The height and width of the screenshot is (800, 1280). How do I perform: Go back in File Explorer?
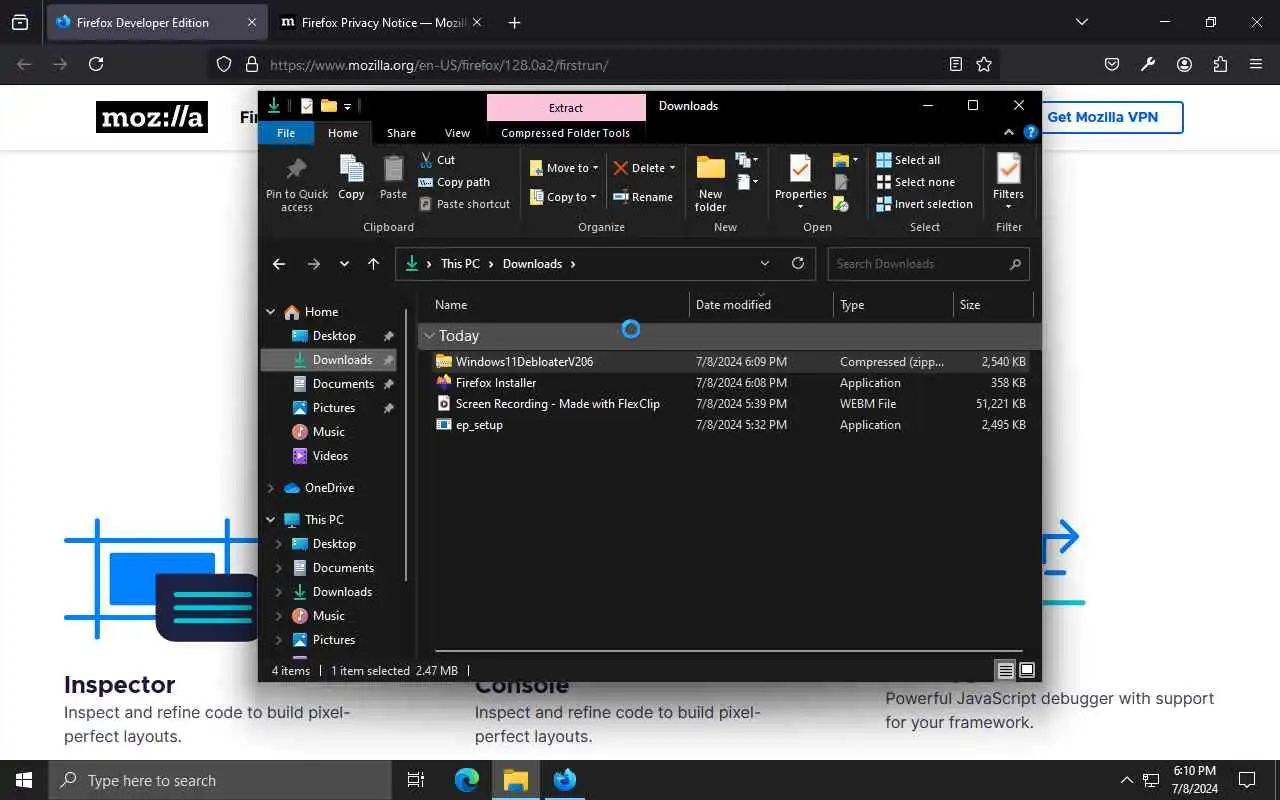tap(279, 264)
